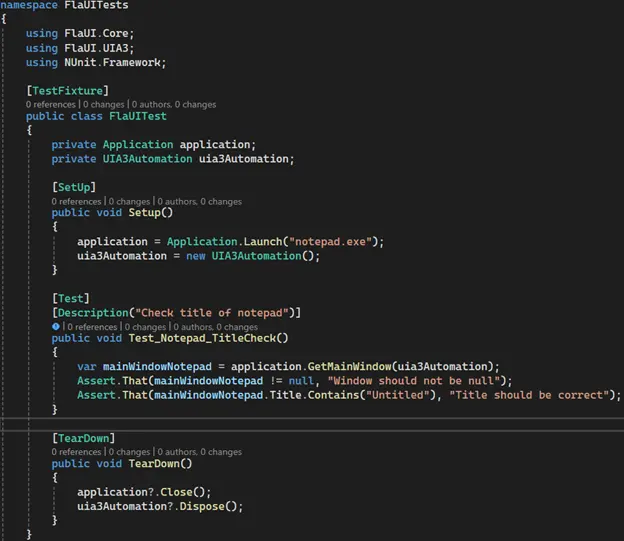
Task: Click 'TearDown' in 'public void TearDown()'
Action: [154, 464]
